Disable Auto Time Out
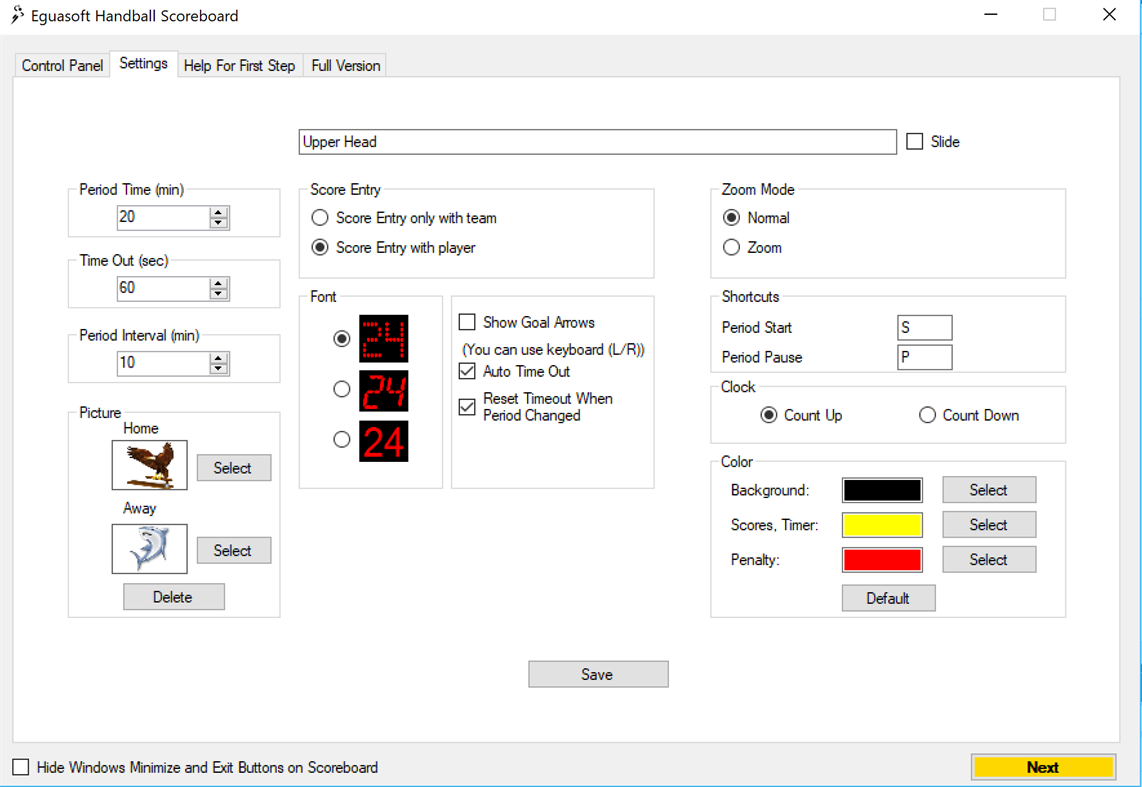Image resolution: width=1142 pixels, height=787 pixels. 466,371
